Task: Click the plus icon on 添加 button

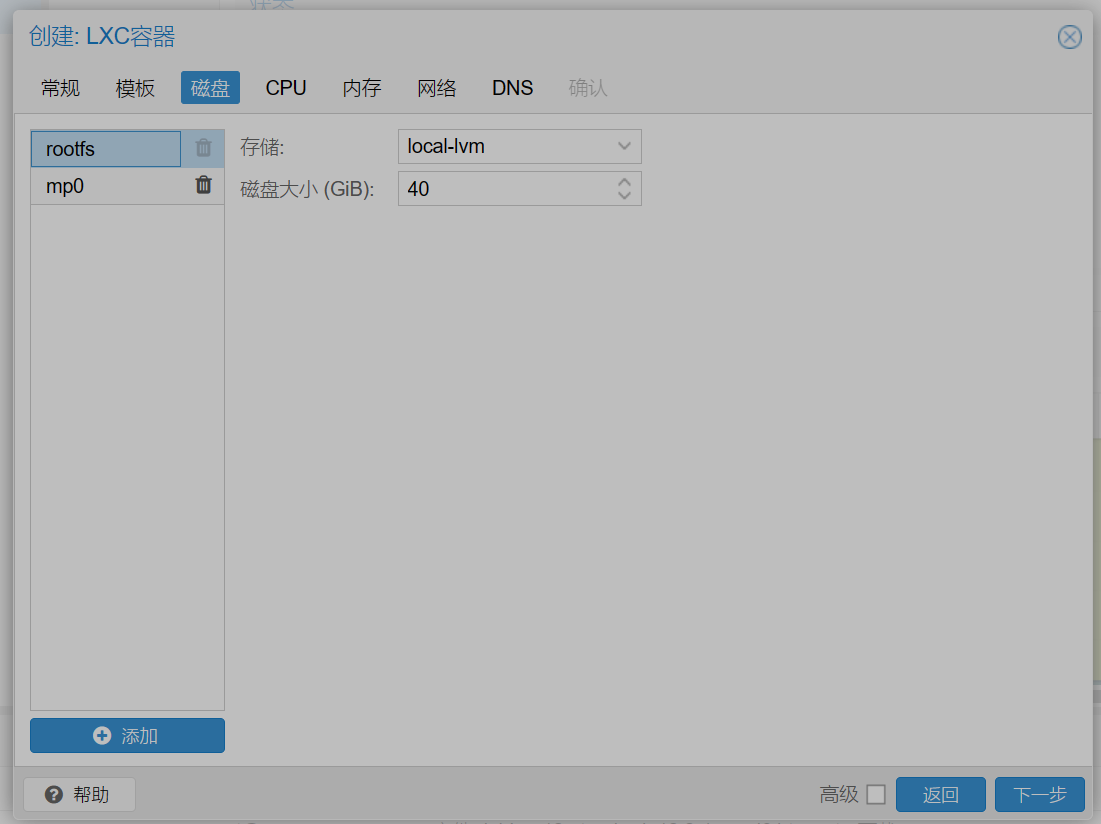Action: click(x=102, y=735)
